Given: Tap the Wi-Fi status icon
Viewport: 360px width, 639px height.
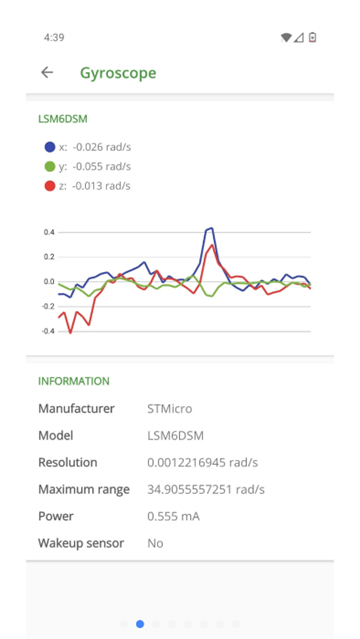Looking at the screenshot, I should pyautogui.click(x=286, y=38).
